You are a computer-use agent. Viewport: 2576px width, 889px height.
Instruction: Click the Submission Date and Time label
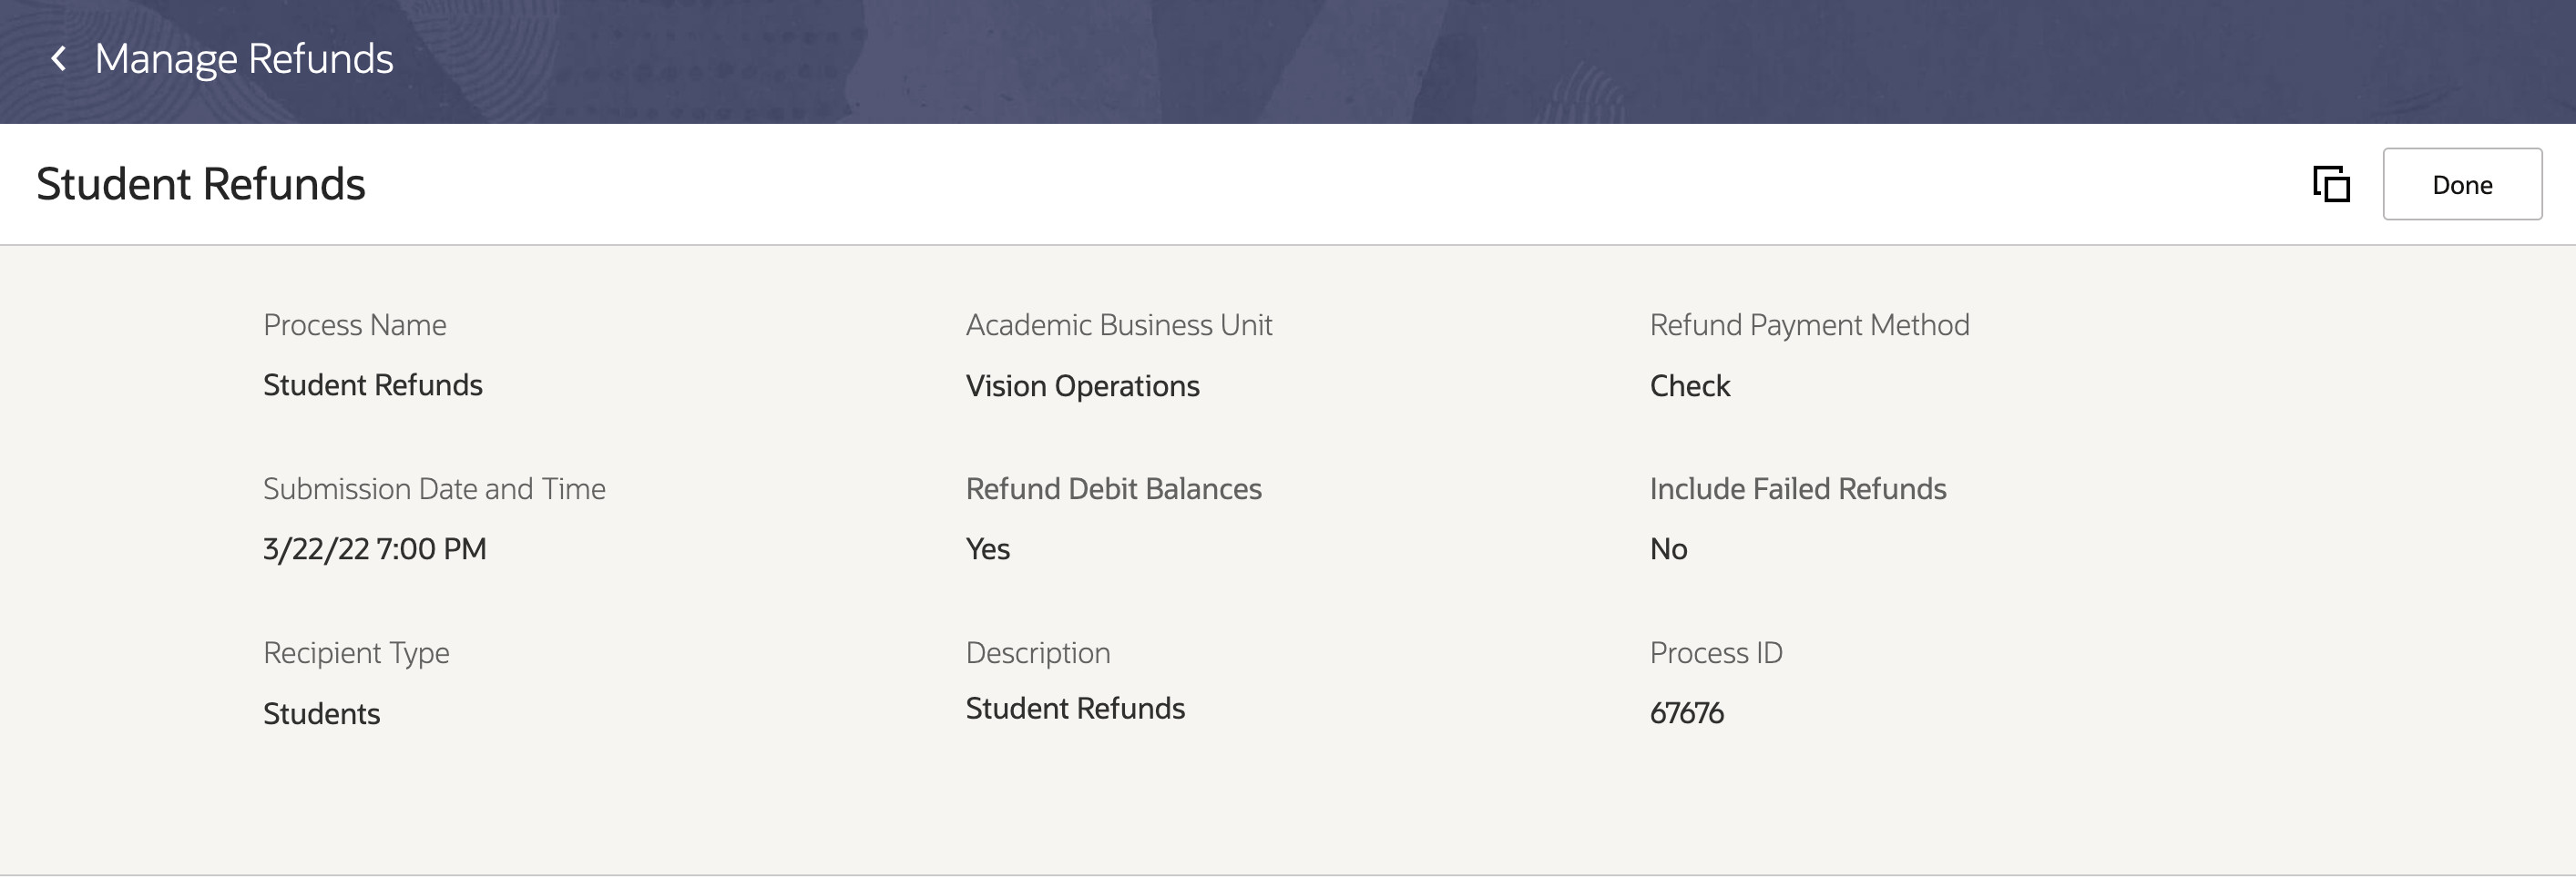coord(434,489)
